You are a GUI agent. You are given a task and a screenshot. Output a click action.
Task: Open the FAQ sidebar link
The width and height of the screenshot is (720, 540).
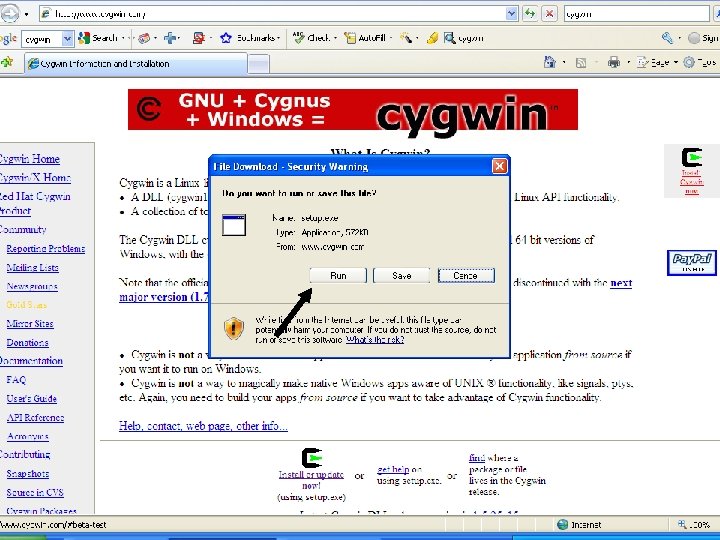16,380
